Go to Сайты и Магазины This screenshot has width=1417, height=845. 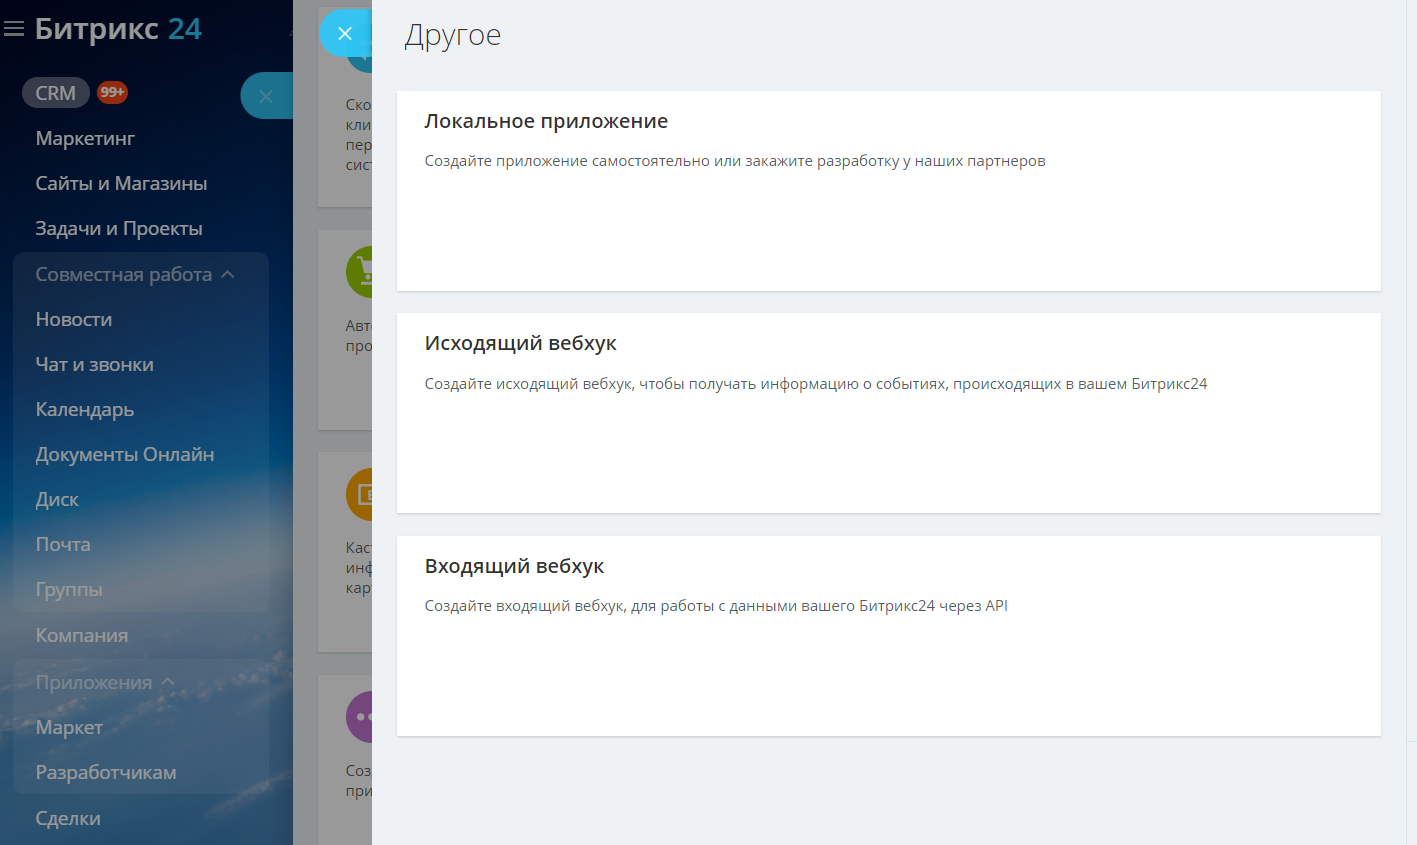(x=121, y=183)
